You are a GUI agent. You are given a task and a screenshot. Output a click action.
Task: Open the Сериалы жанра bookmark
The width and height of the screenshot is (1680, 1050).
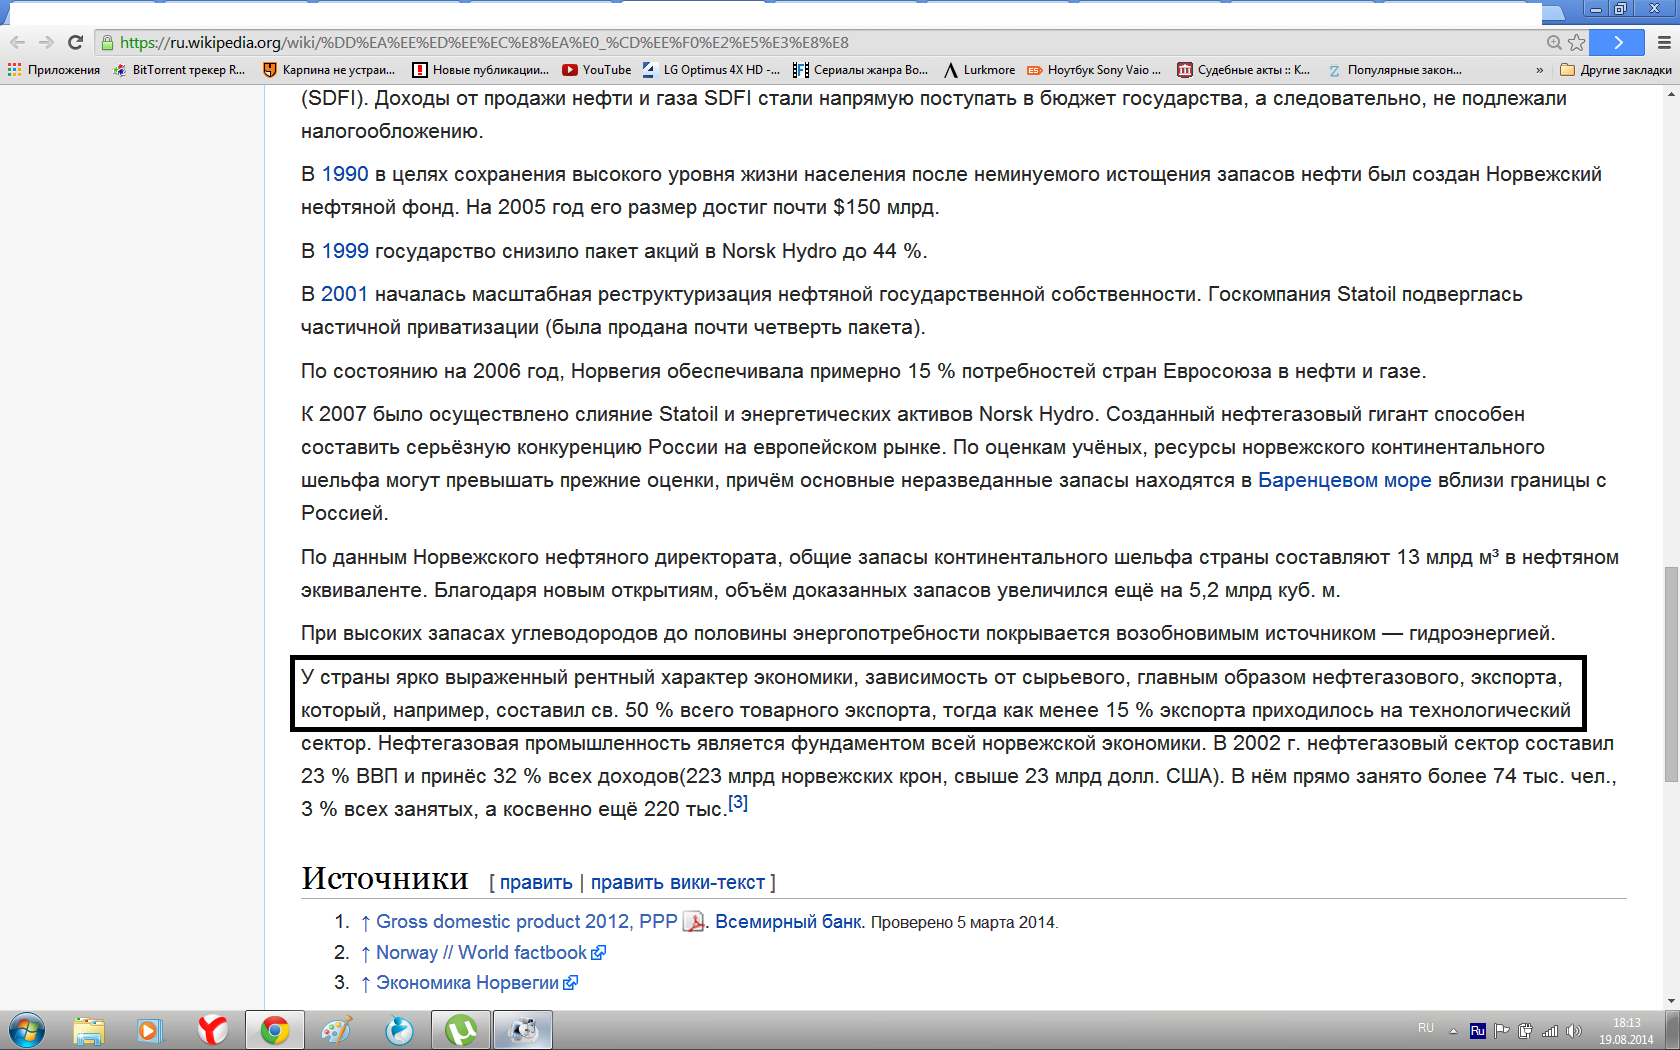tap(860, 70)
